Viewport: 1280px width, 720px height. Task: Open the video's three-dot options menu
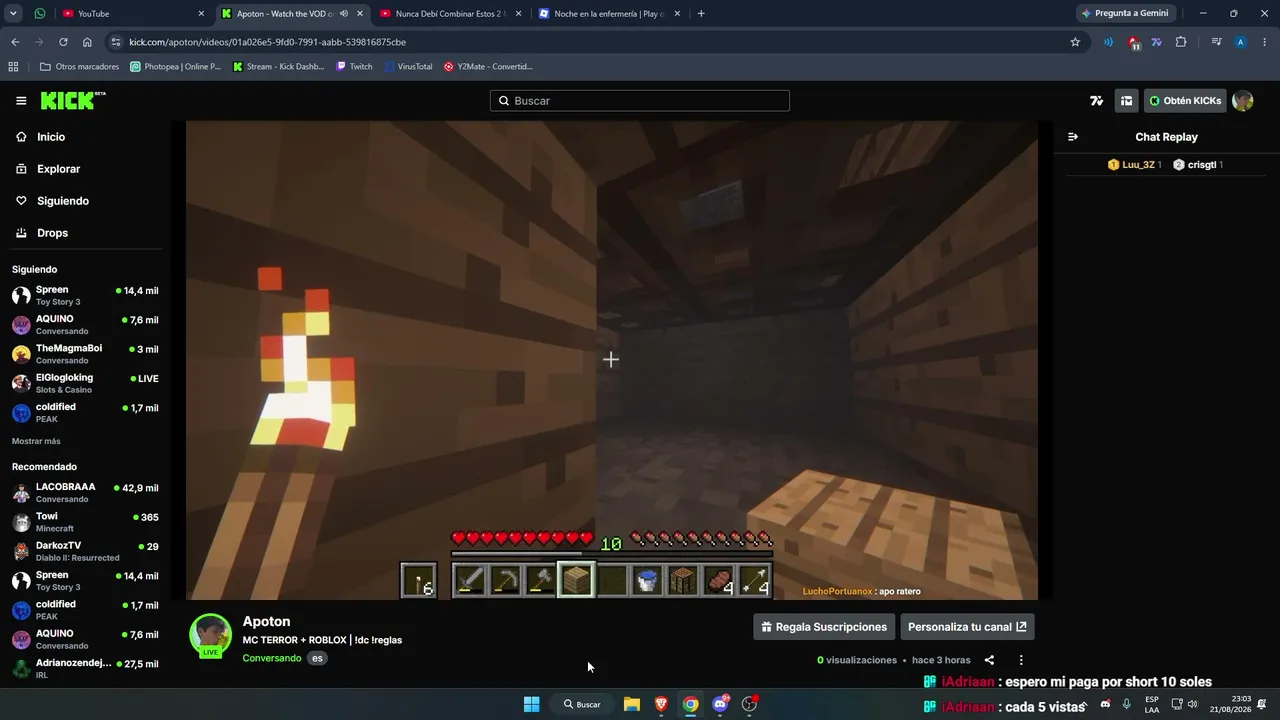[x=1021, y=660]
